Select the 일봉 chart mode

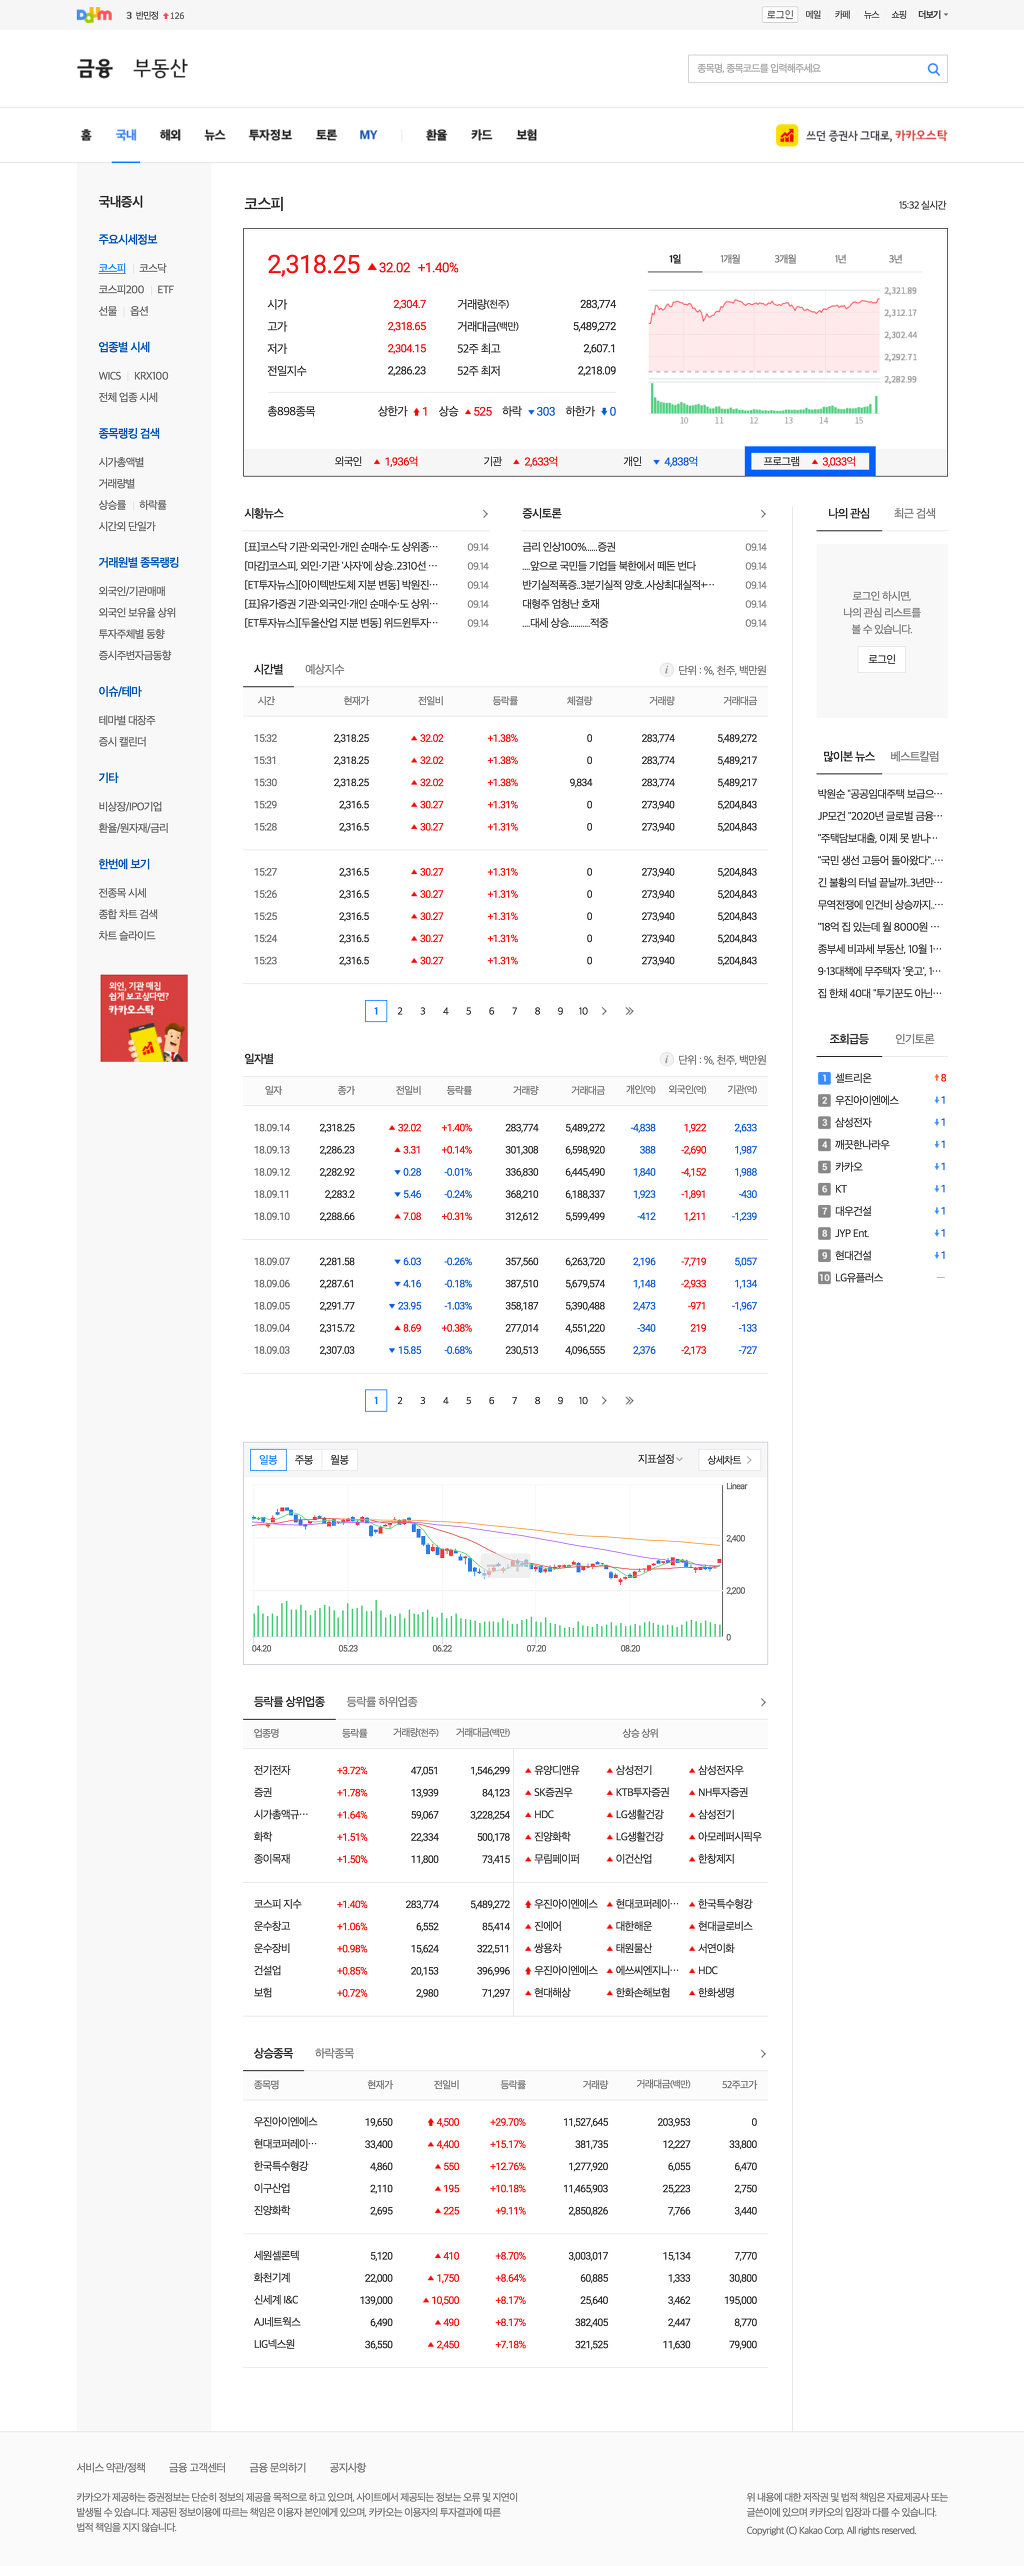click(268, 1460)
